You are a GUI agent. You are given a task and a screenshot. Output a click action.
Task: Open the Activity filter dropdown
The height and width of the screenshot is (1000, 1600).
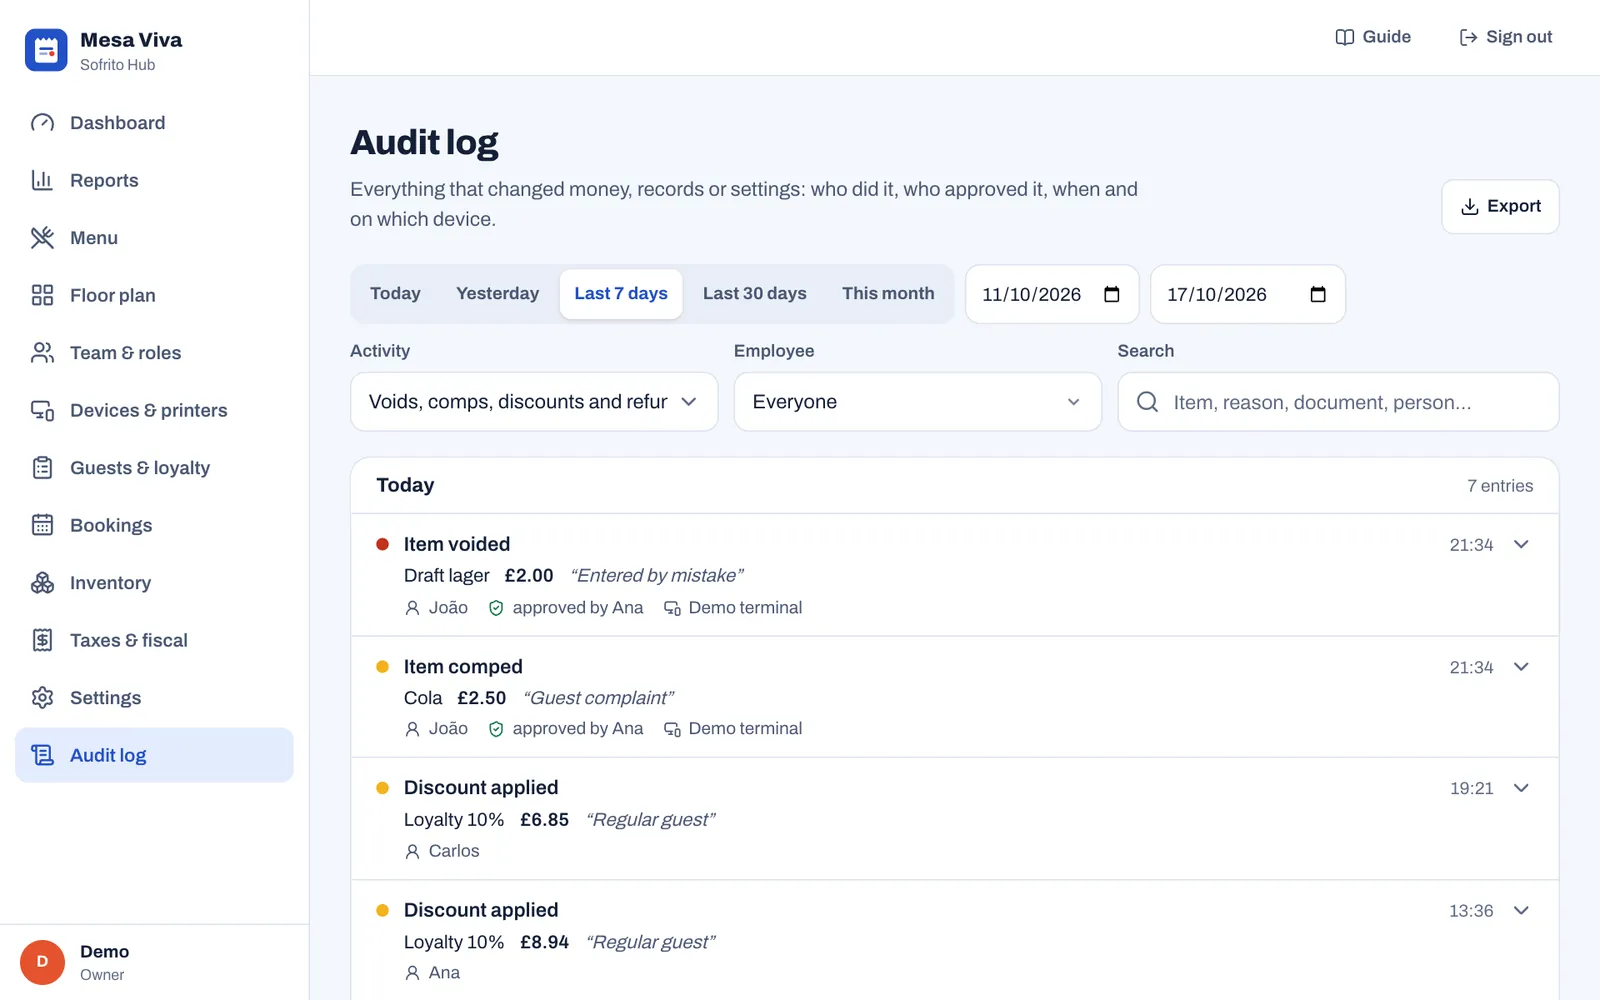click(534, 402)
